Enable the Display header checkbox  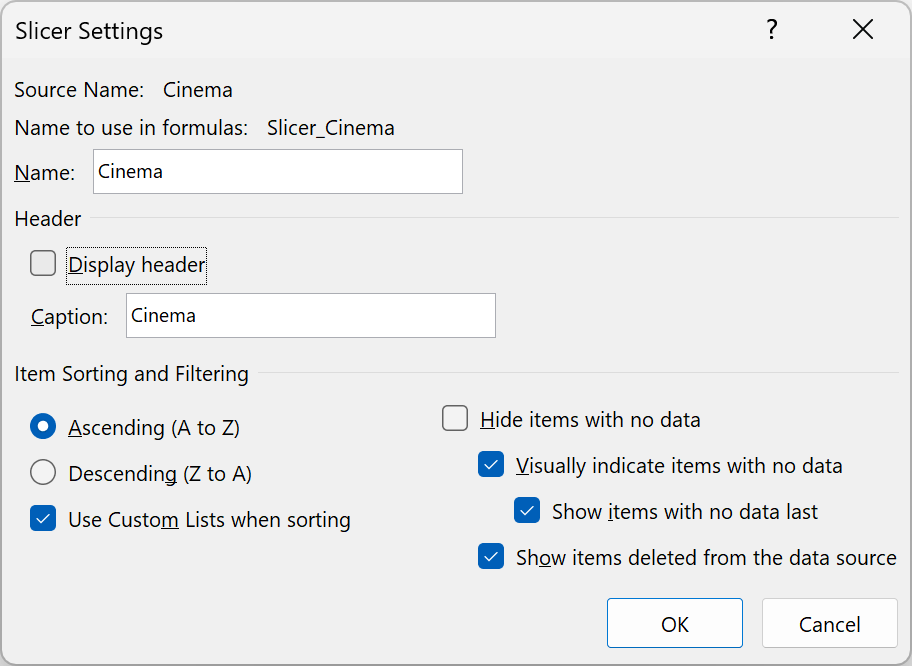43,263
